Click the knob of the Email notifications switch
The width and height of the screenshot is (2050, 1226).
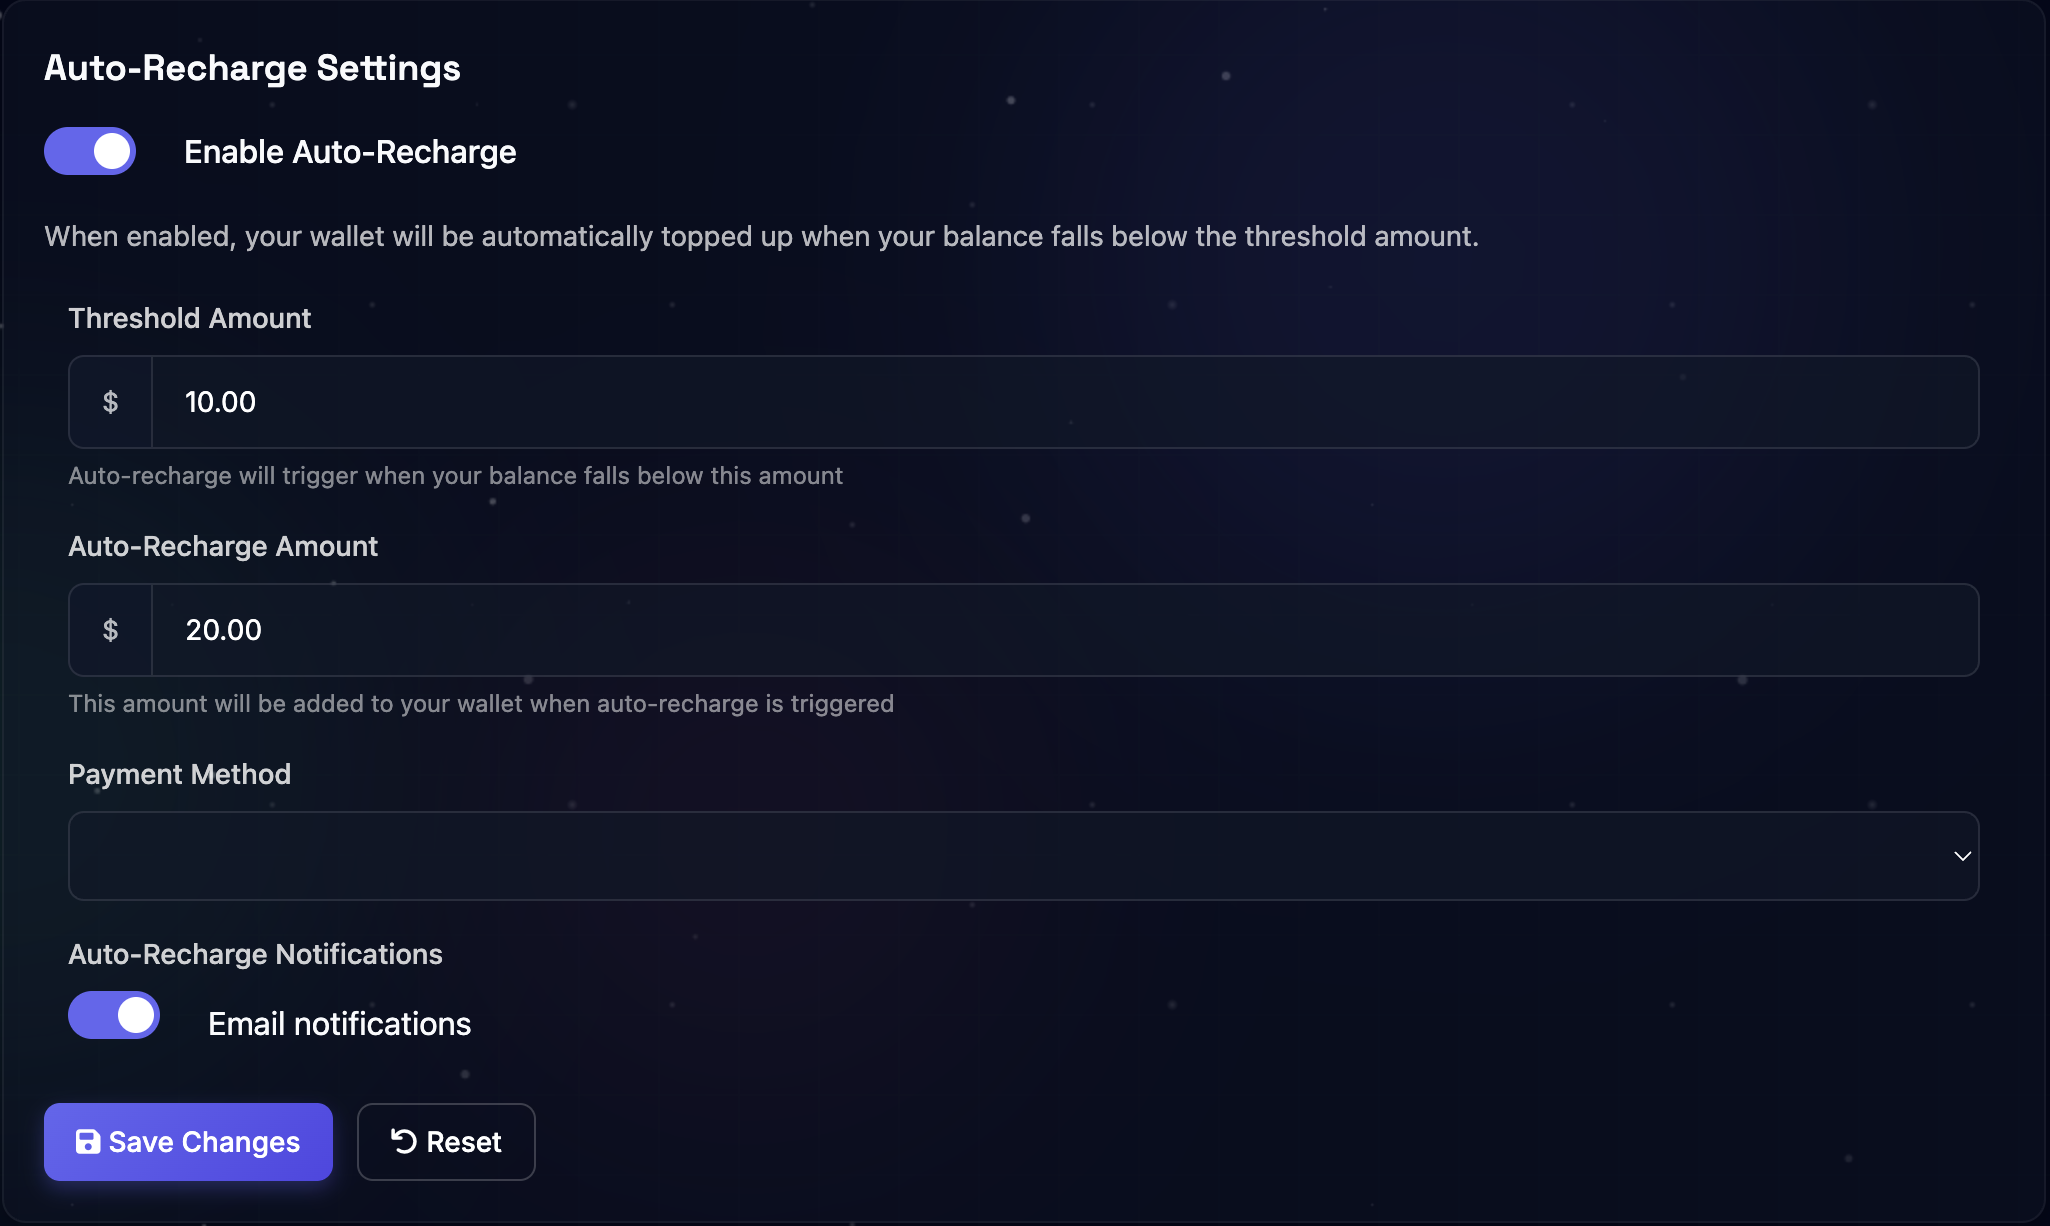coord(134,1015)
